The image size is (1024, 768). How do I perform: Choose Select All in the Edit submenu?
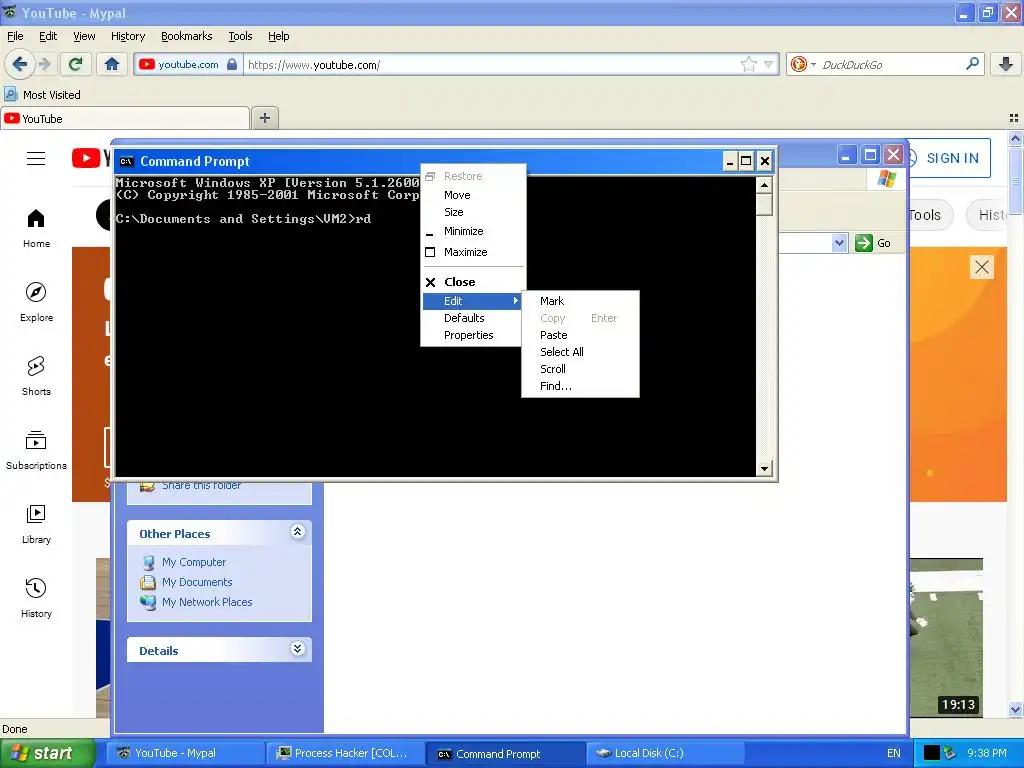[580, 352]
